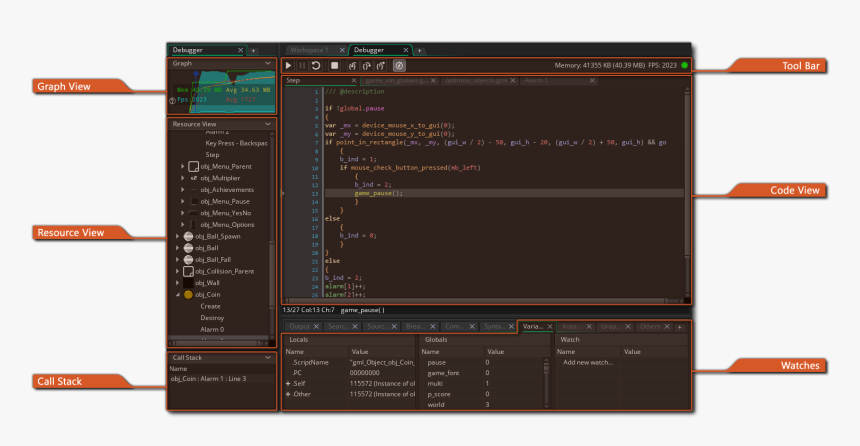The height and width of the screenshot is (446, 860).
Task: Add new tab beside left Debugger tab
Action: point(253,50)
